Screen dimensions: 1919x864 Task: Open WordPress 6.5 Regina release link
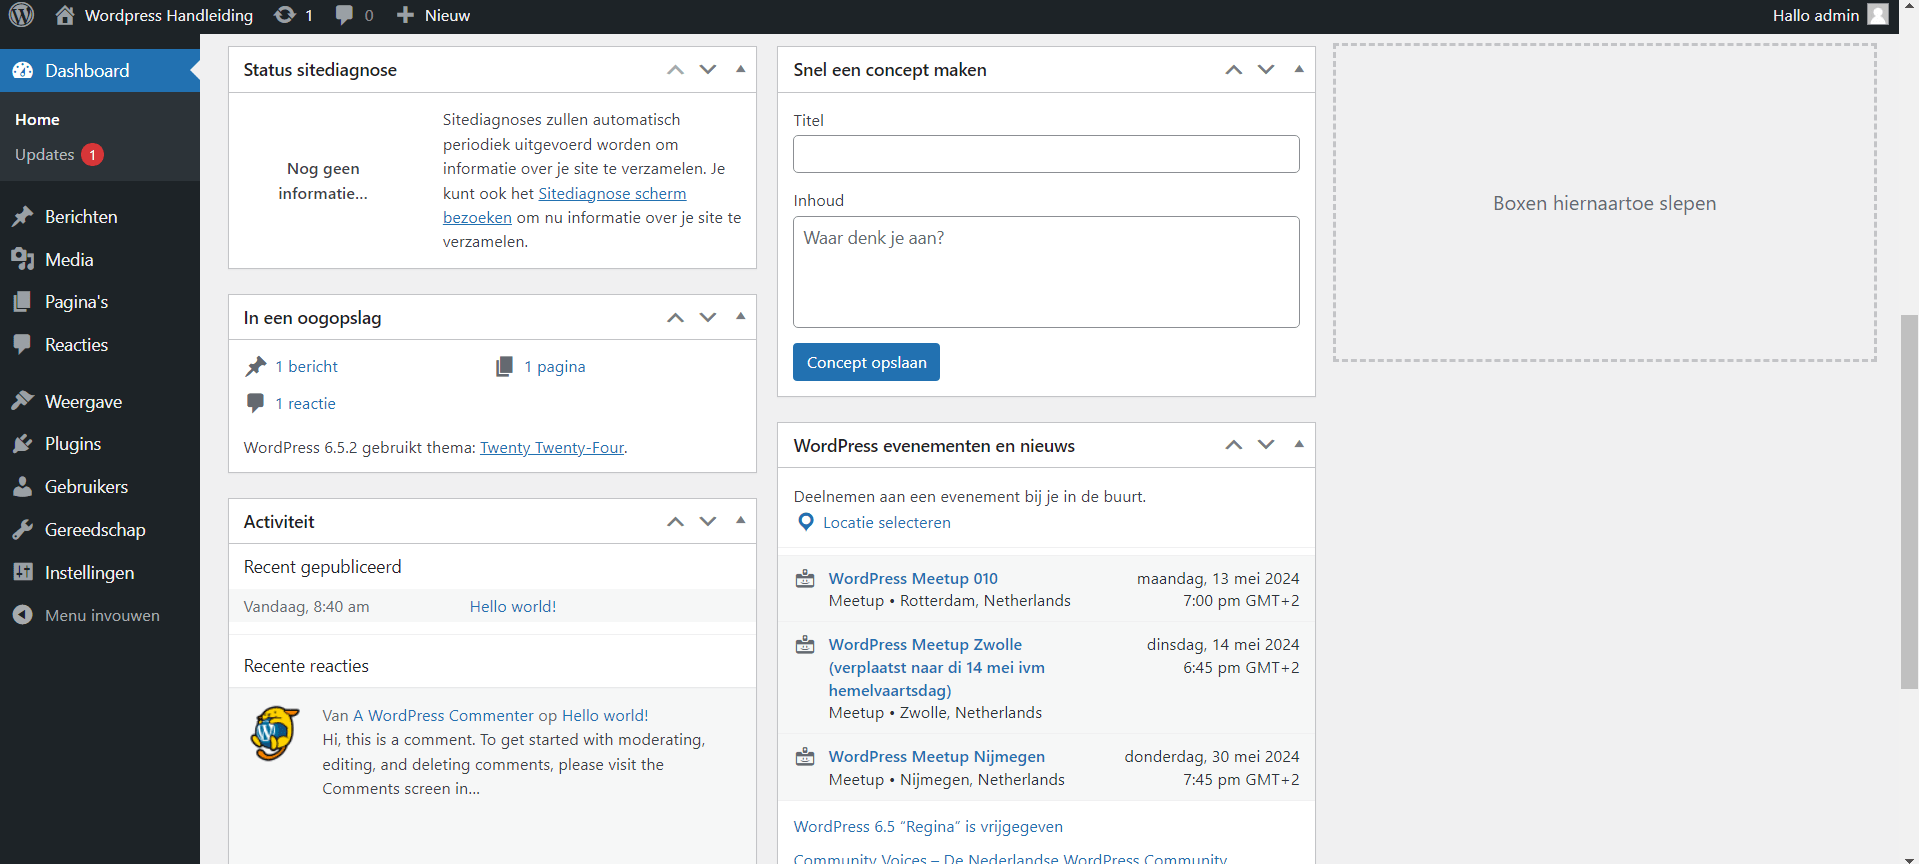[x=928, y=827]
